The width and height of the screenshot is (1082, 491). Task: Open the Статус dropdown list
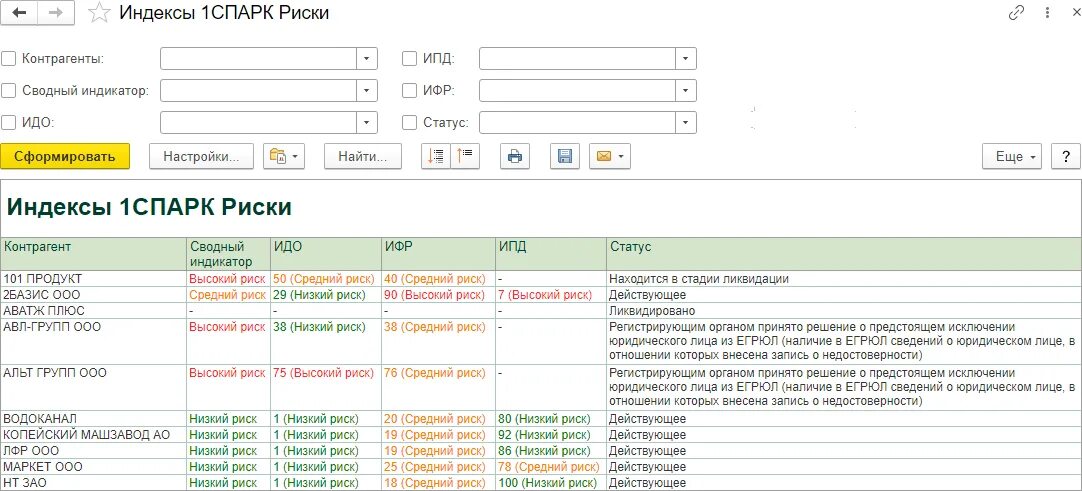click(x=685, y=123)
